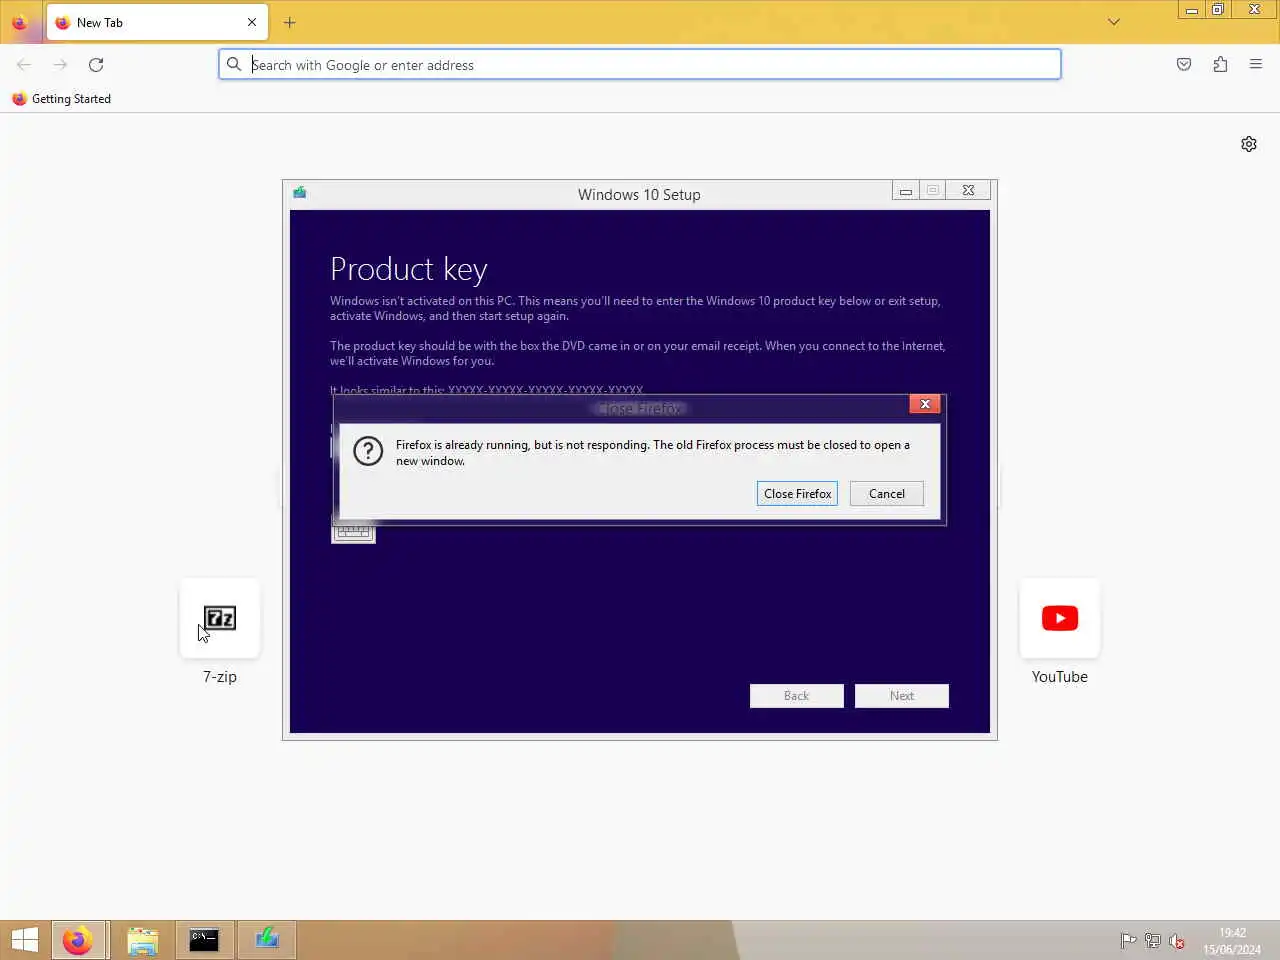This screenshot has height=960, width=1280.
Task: Open Firefox Extensions puzzle icon
Action: tap(1220, 64)
